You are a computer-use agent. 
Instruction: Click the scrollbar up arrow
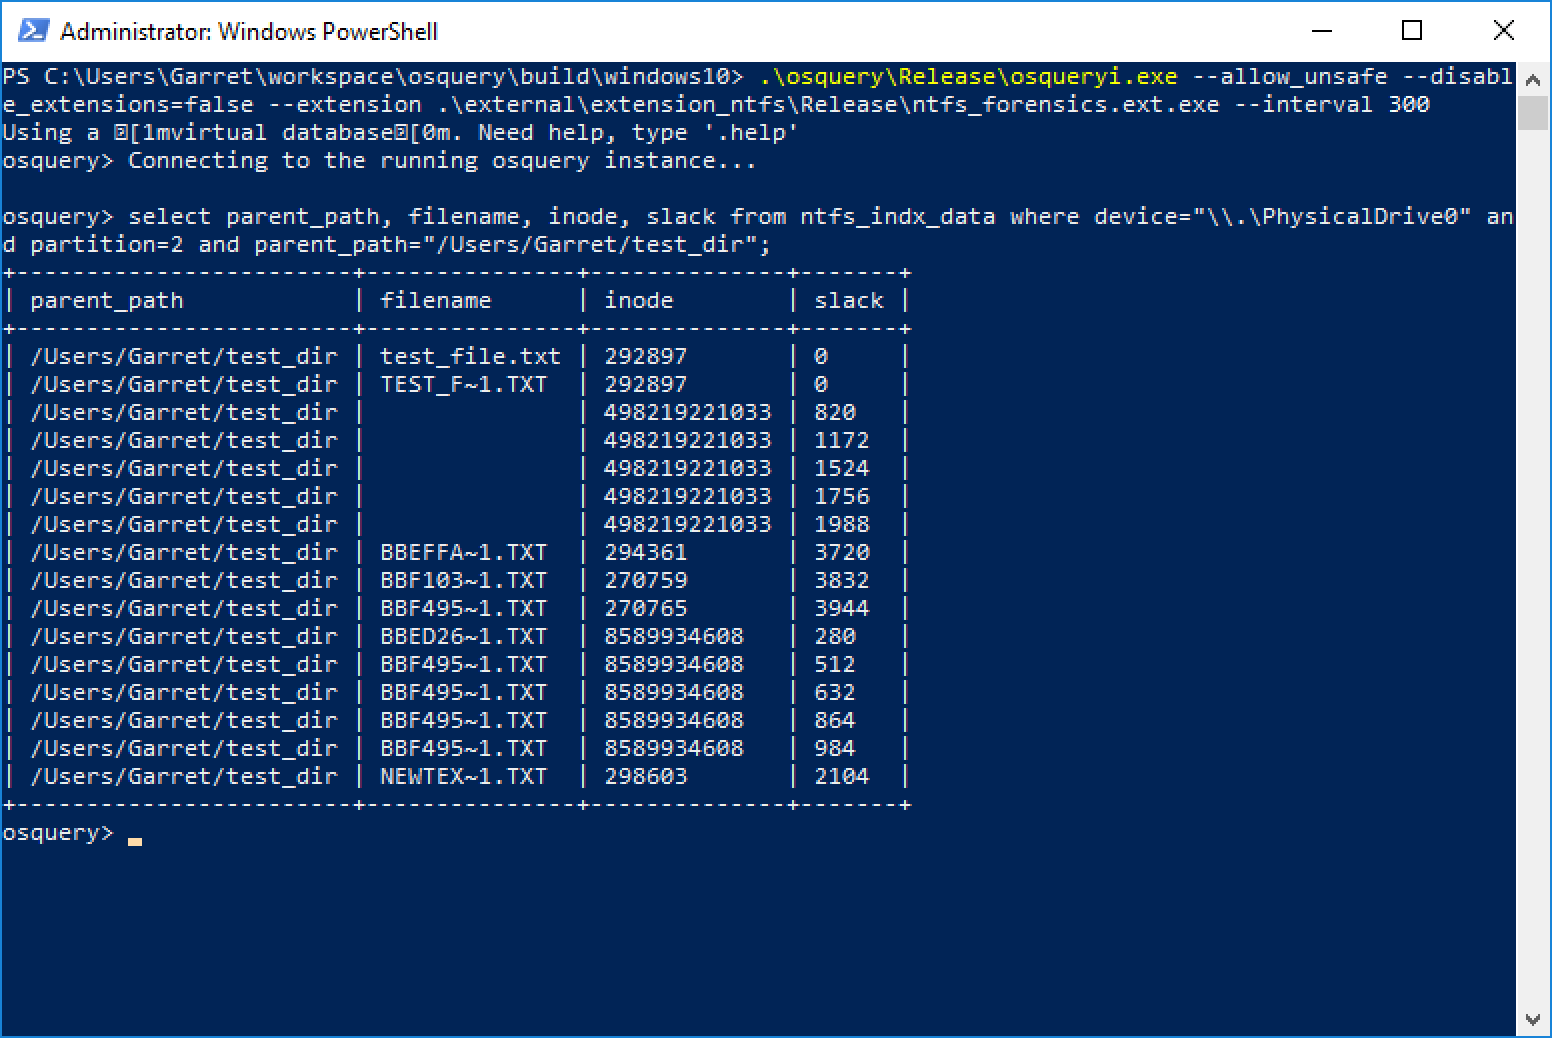[1532, 77]
